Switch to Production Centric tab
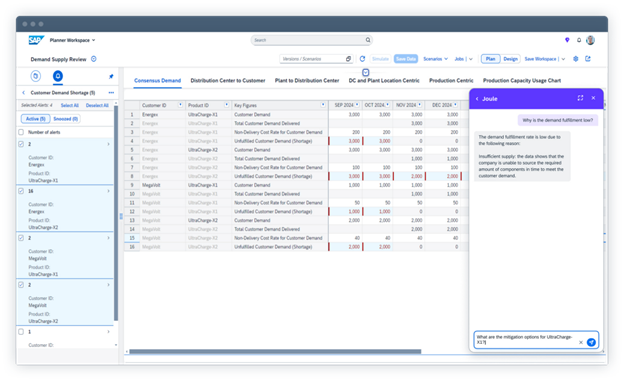Screen dimensions: 624x381 point(451,80)
